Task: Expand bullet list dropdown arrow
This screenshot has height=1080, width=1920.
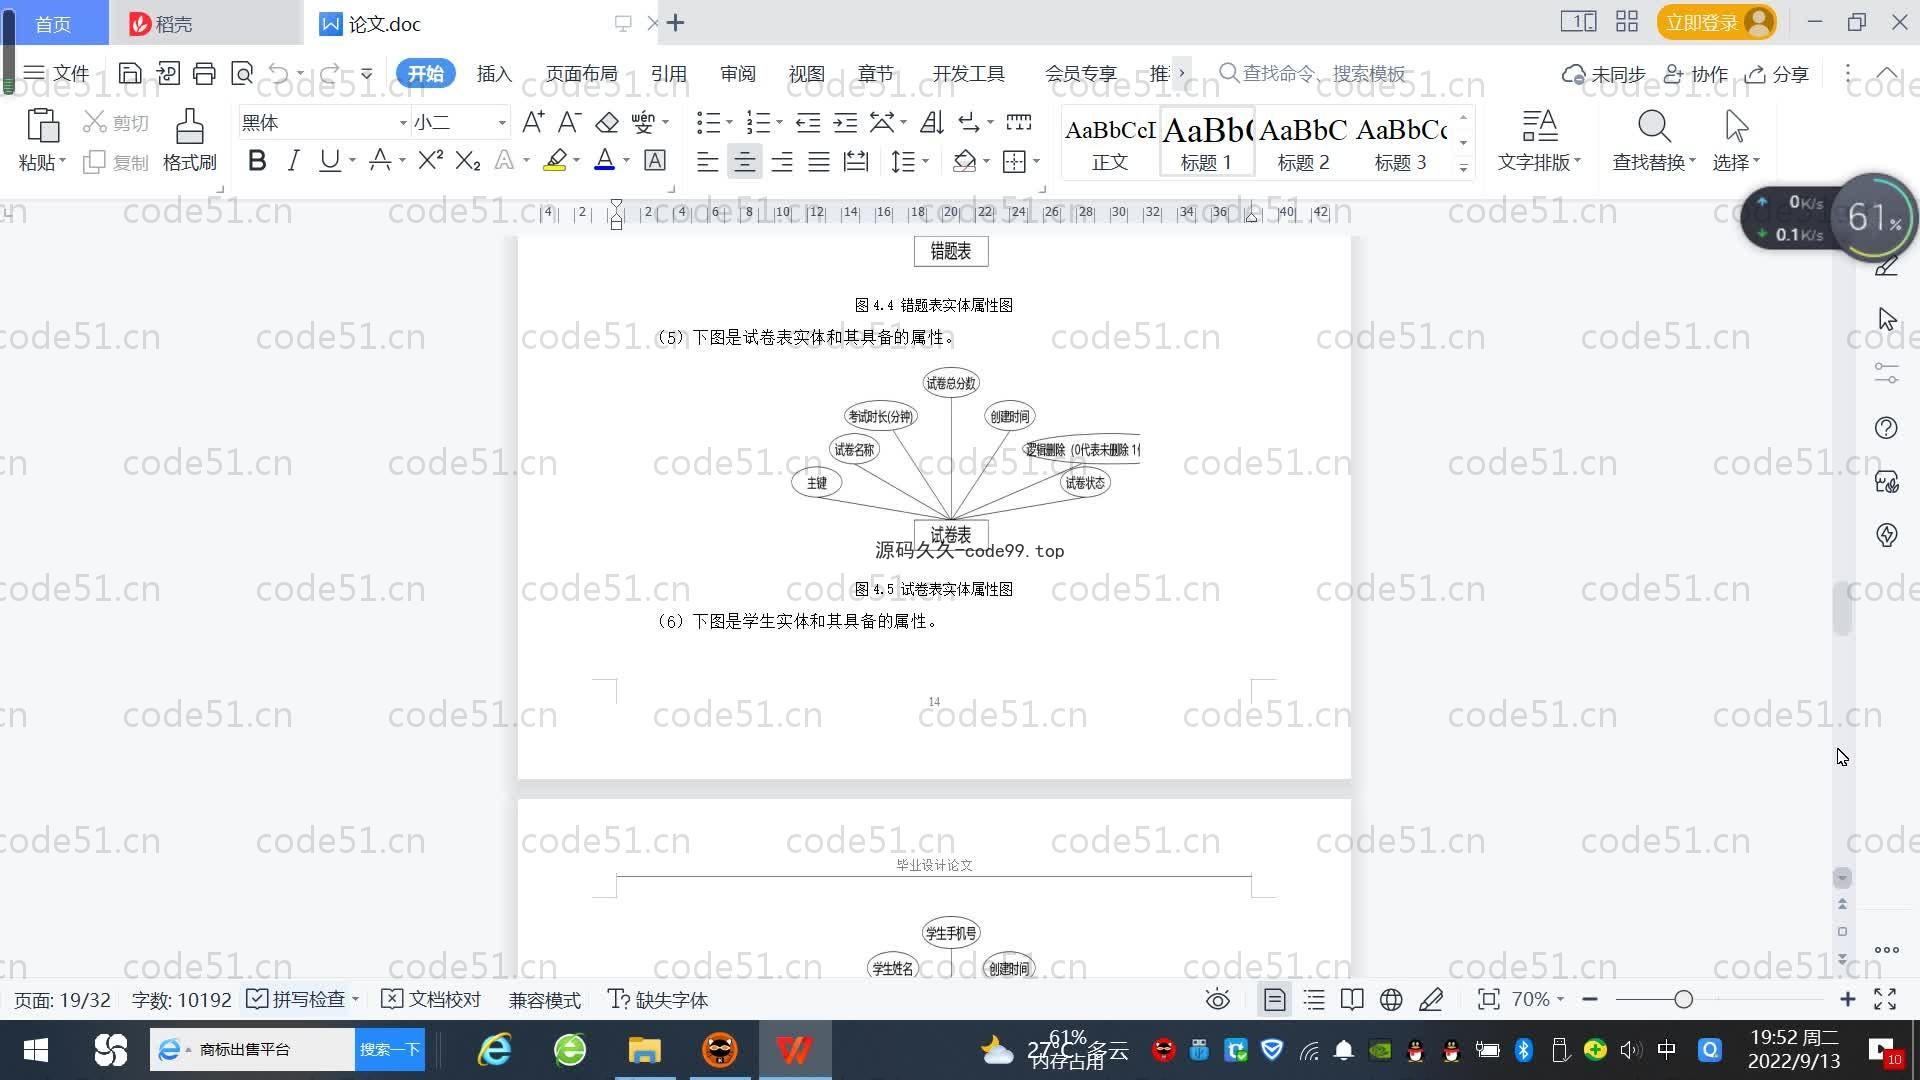Action: (x=729, y=123)
